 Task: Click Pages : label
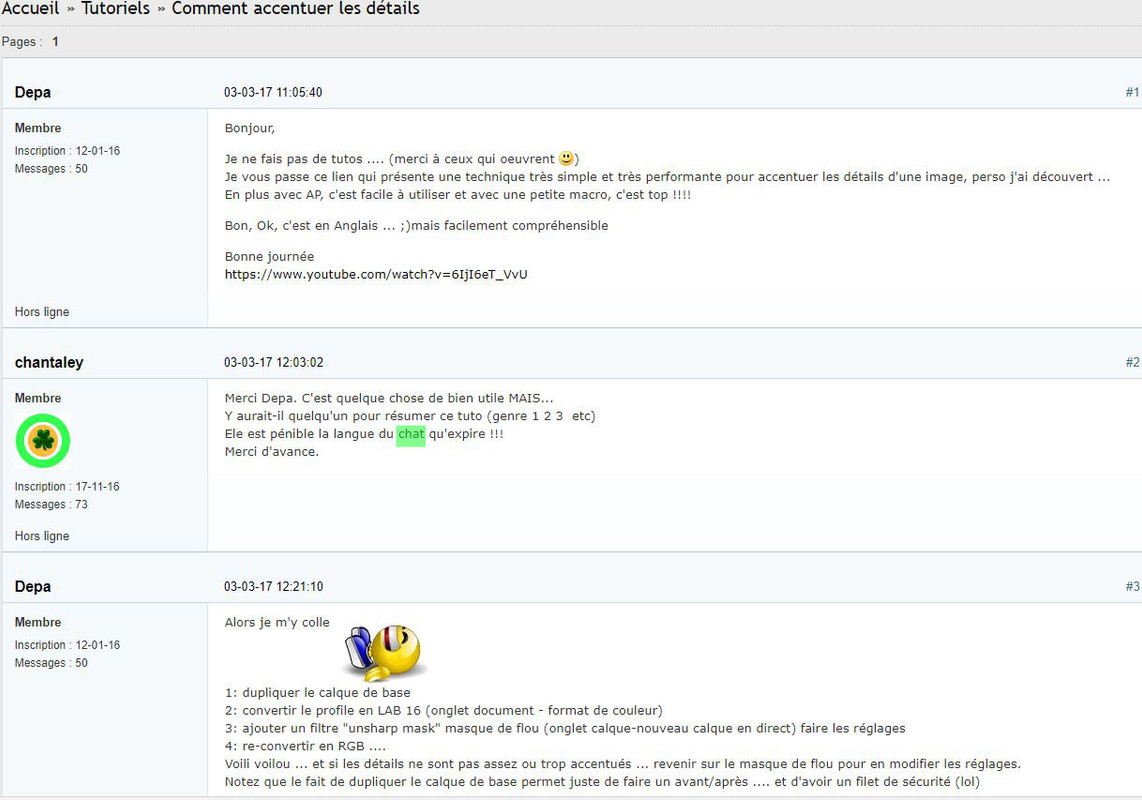[x=22, y=42]
